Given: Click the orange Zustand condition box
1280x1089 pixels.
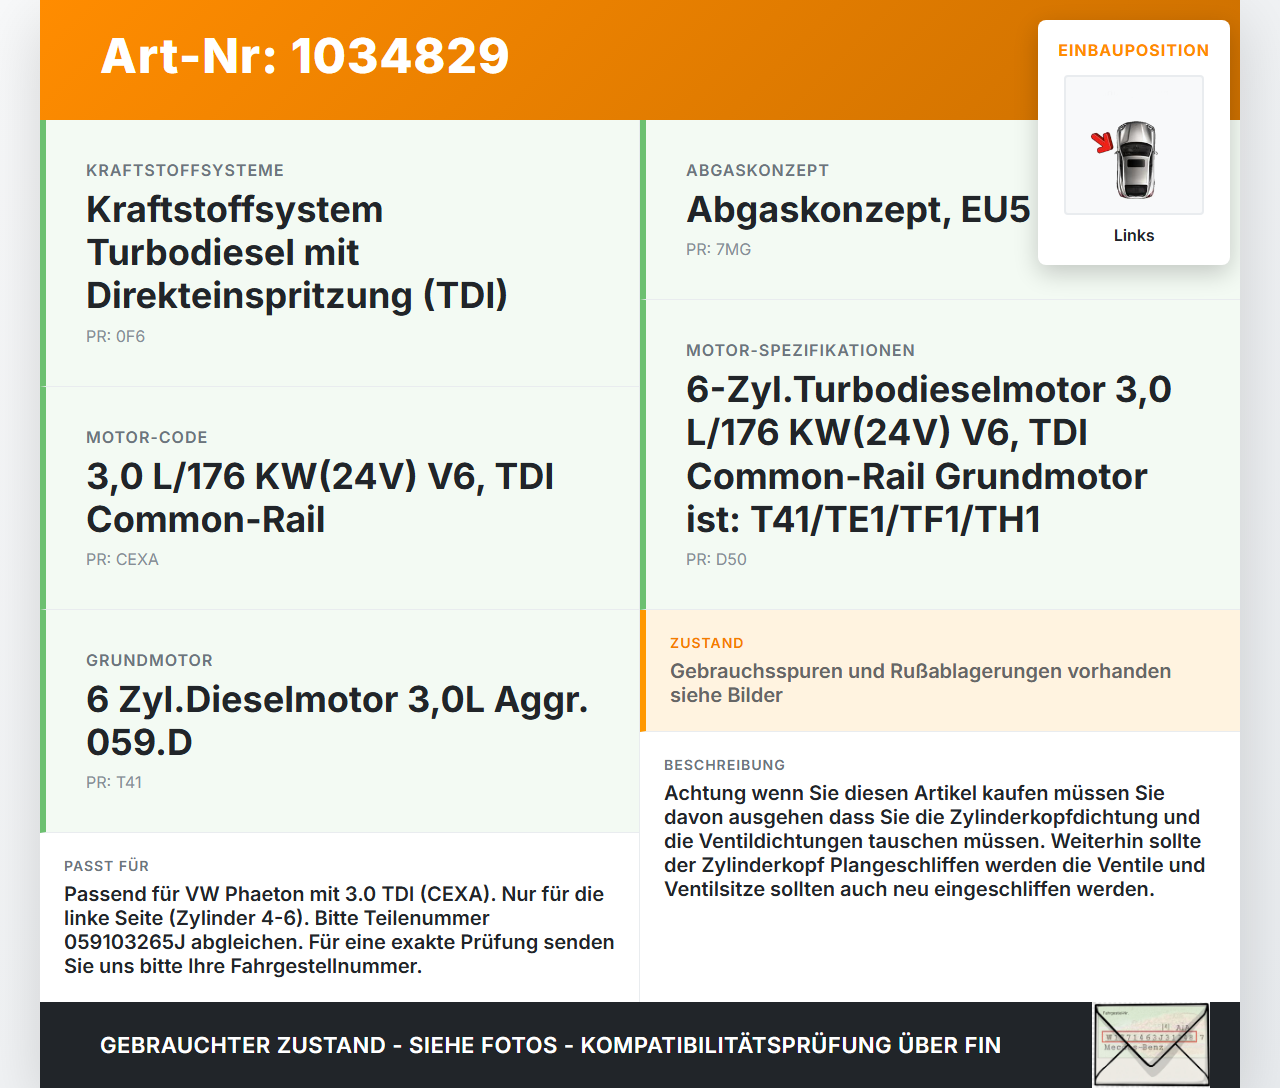Looking at the screenshot, I should tap(940, 670).
